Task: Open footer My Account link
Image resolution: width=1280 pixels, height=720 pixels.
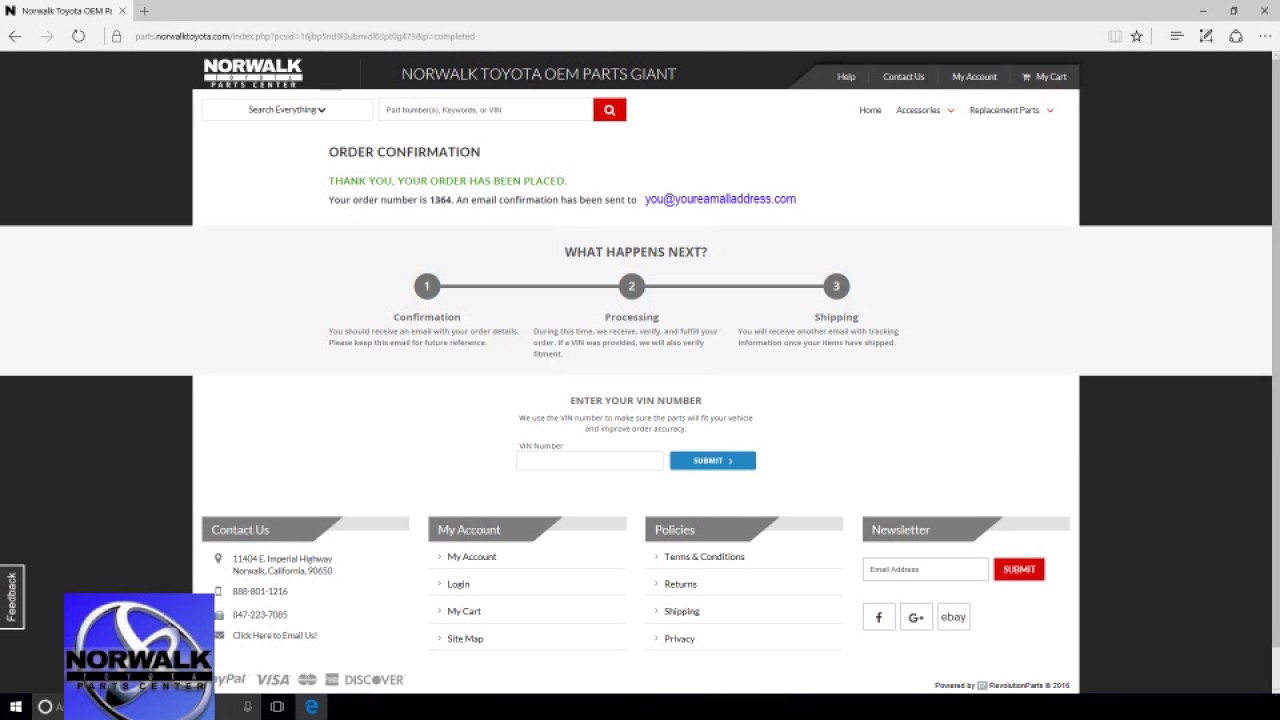Action: pyautogui.click(x=471, y=557)
